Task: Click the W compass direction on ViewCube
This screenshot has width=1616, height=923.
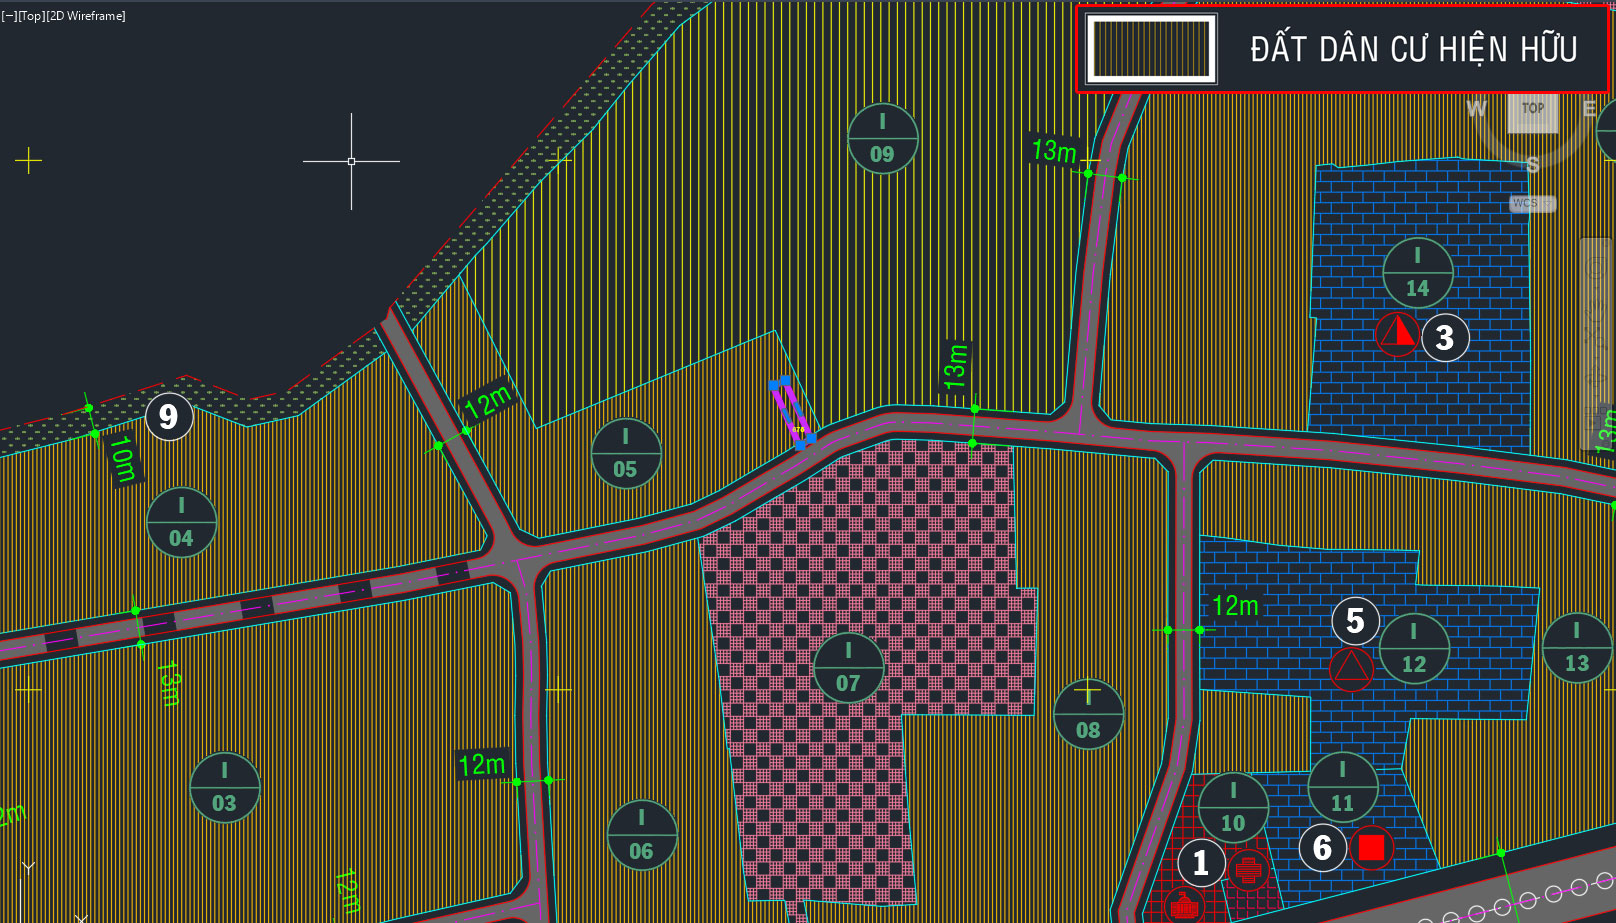Action: tap(1476, 109)
